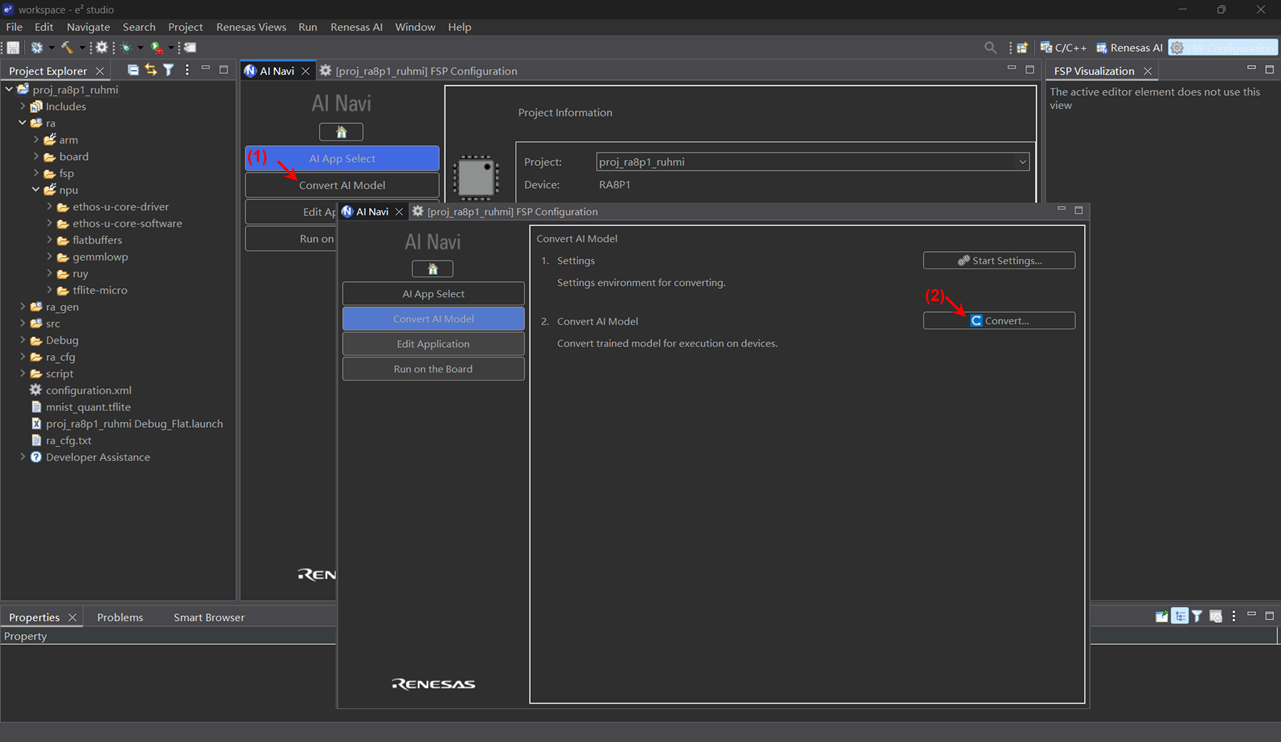Image resolution: width=1281 pixels, height=742 pixels.
Task: Click Properties view funnel filter icon
Action: [1197, 617]
